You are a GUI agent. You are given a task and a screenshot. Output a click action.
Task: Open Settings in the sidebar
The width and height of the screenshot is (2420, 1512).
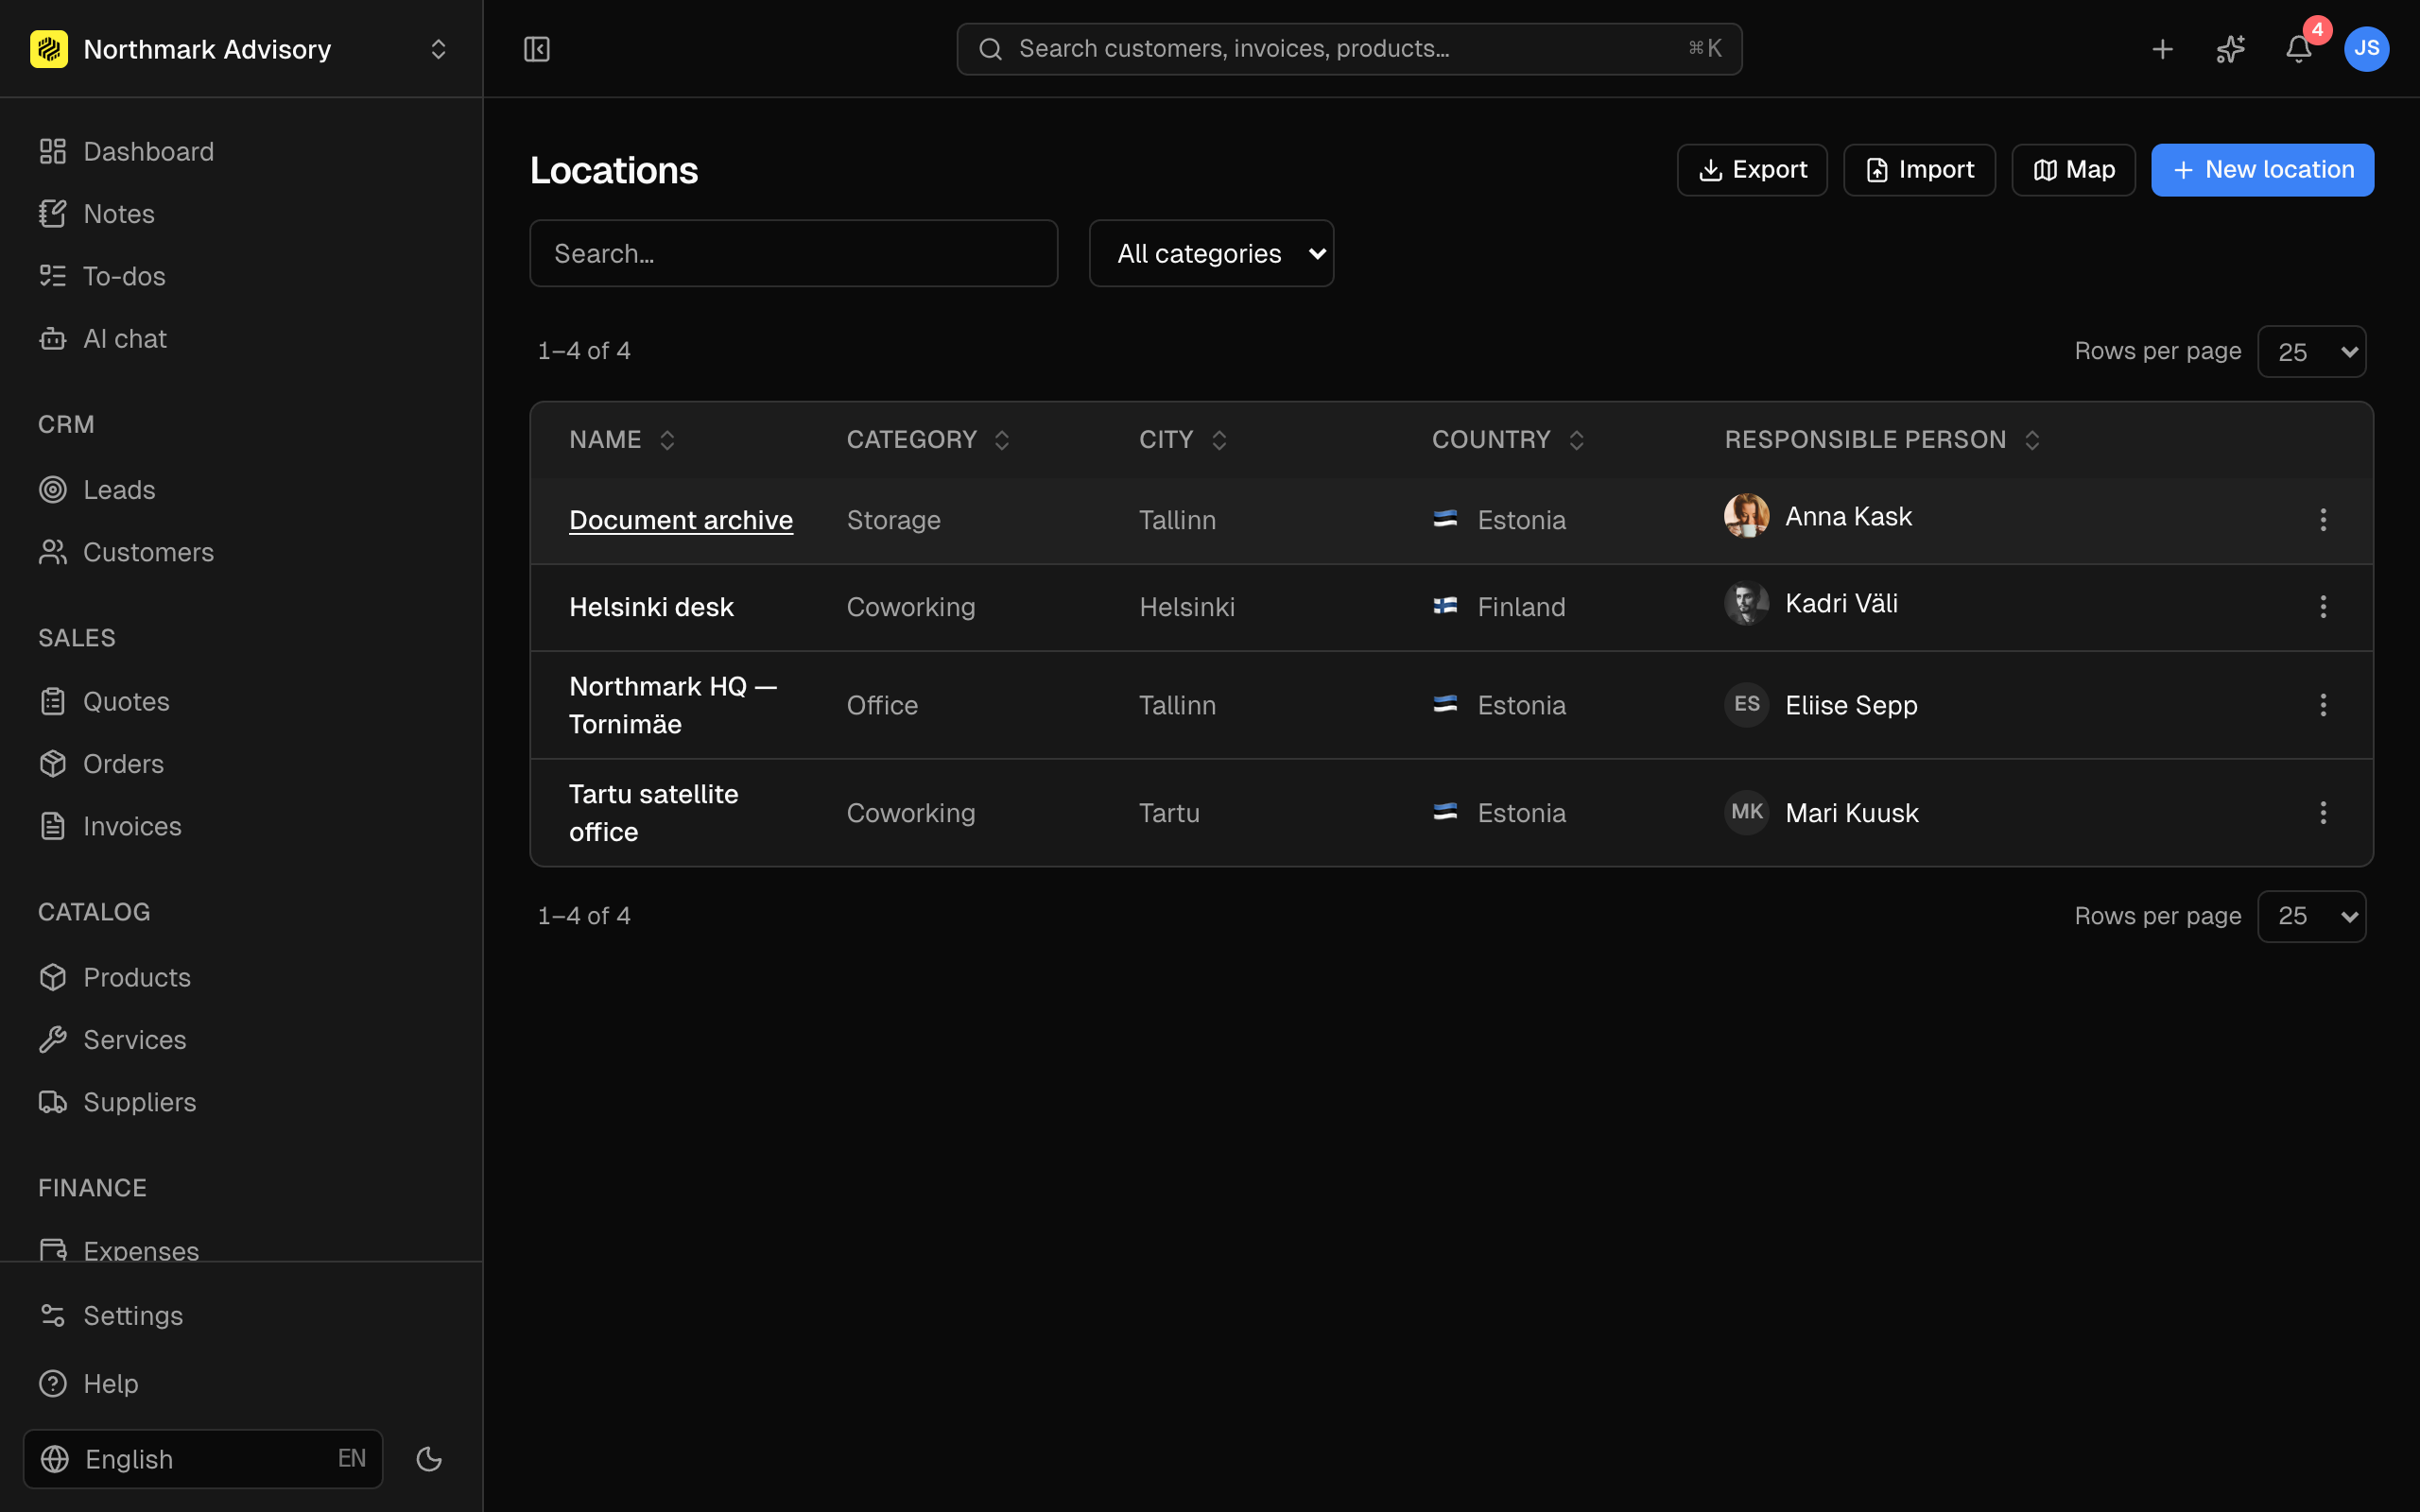(241, 1316)
